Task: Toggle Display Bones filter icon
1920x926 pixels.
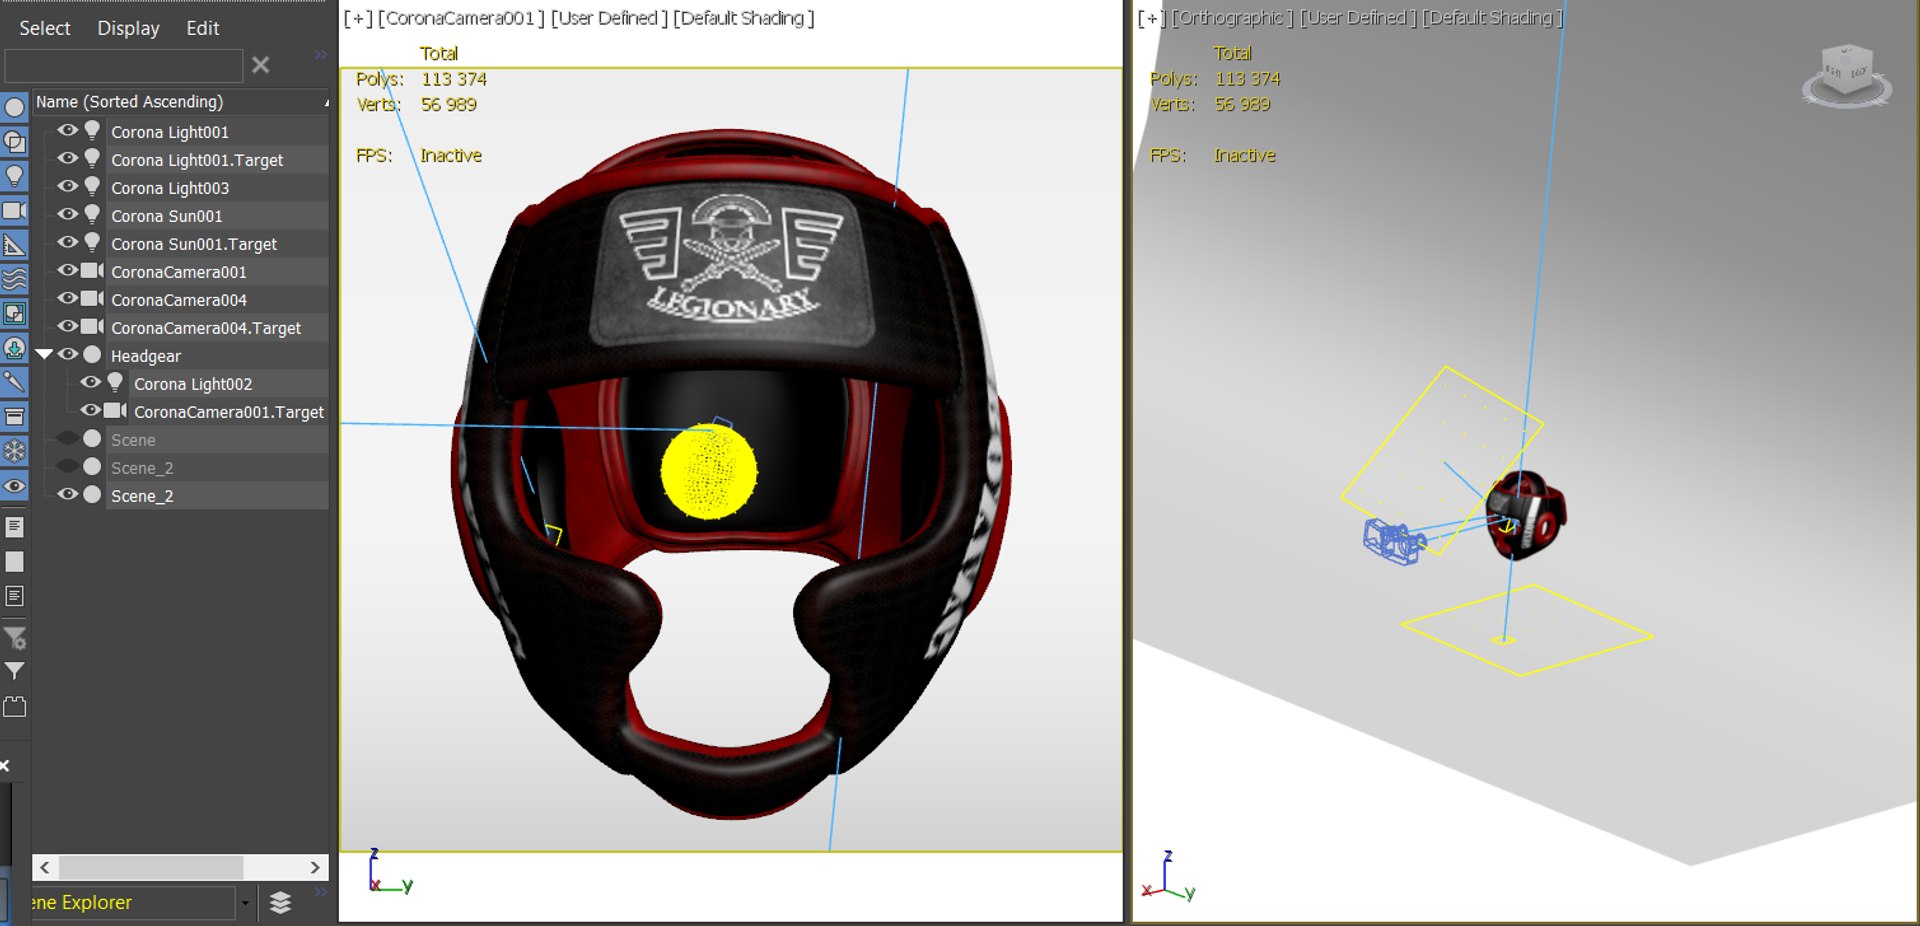Action: click(x=14, y=382)
